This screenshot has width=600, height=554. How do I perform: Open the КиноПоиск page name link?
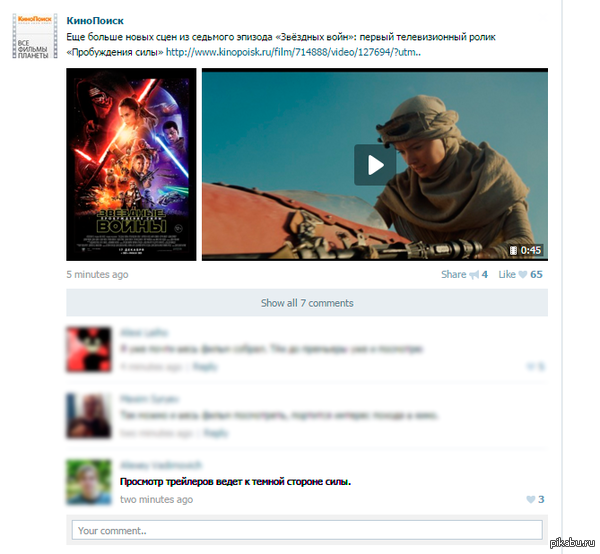[x=95, y=20]
